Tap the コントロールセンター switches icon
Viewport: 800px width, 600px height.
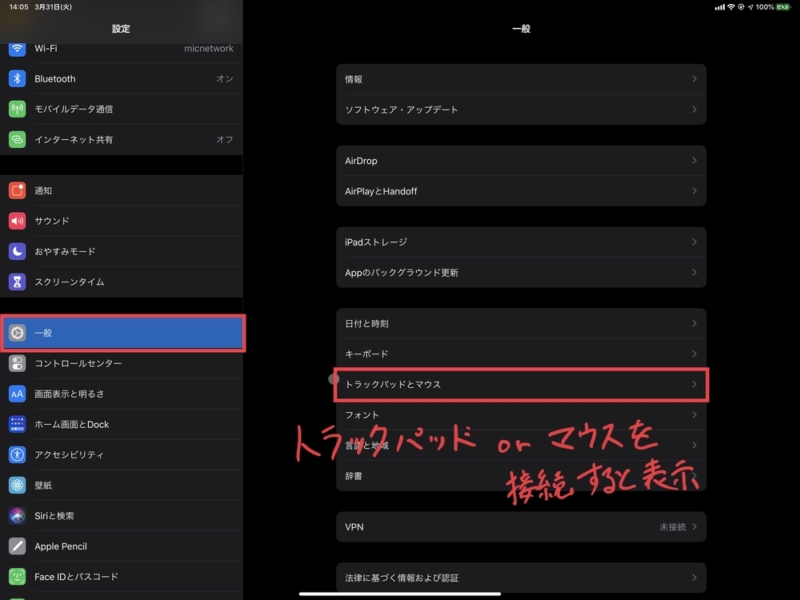pos(17,363)
